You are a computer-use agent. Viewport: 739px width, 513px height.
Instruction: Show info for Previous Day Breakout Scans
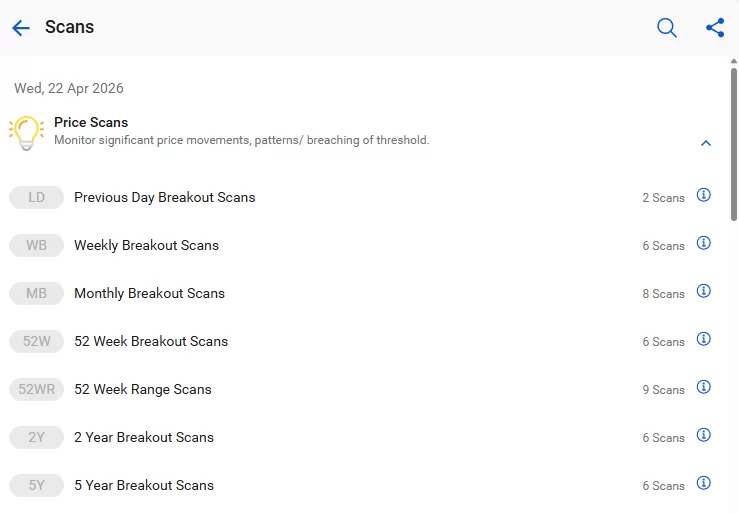704,195
